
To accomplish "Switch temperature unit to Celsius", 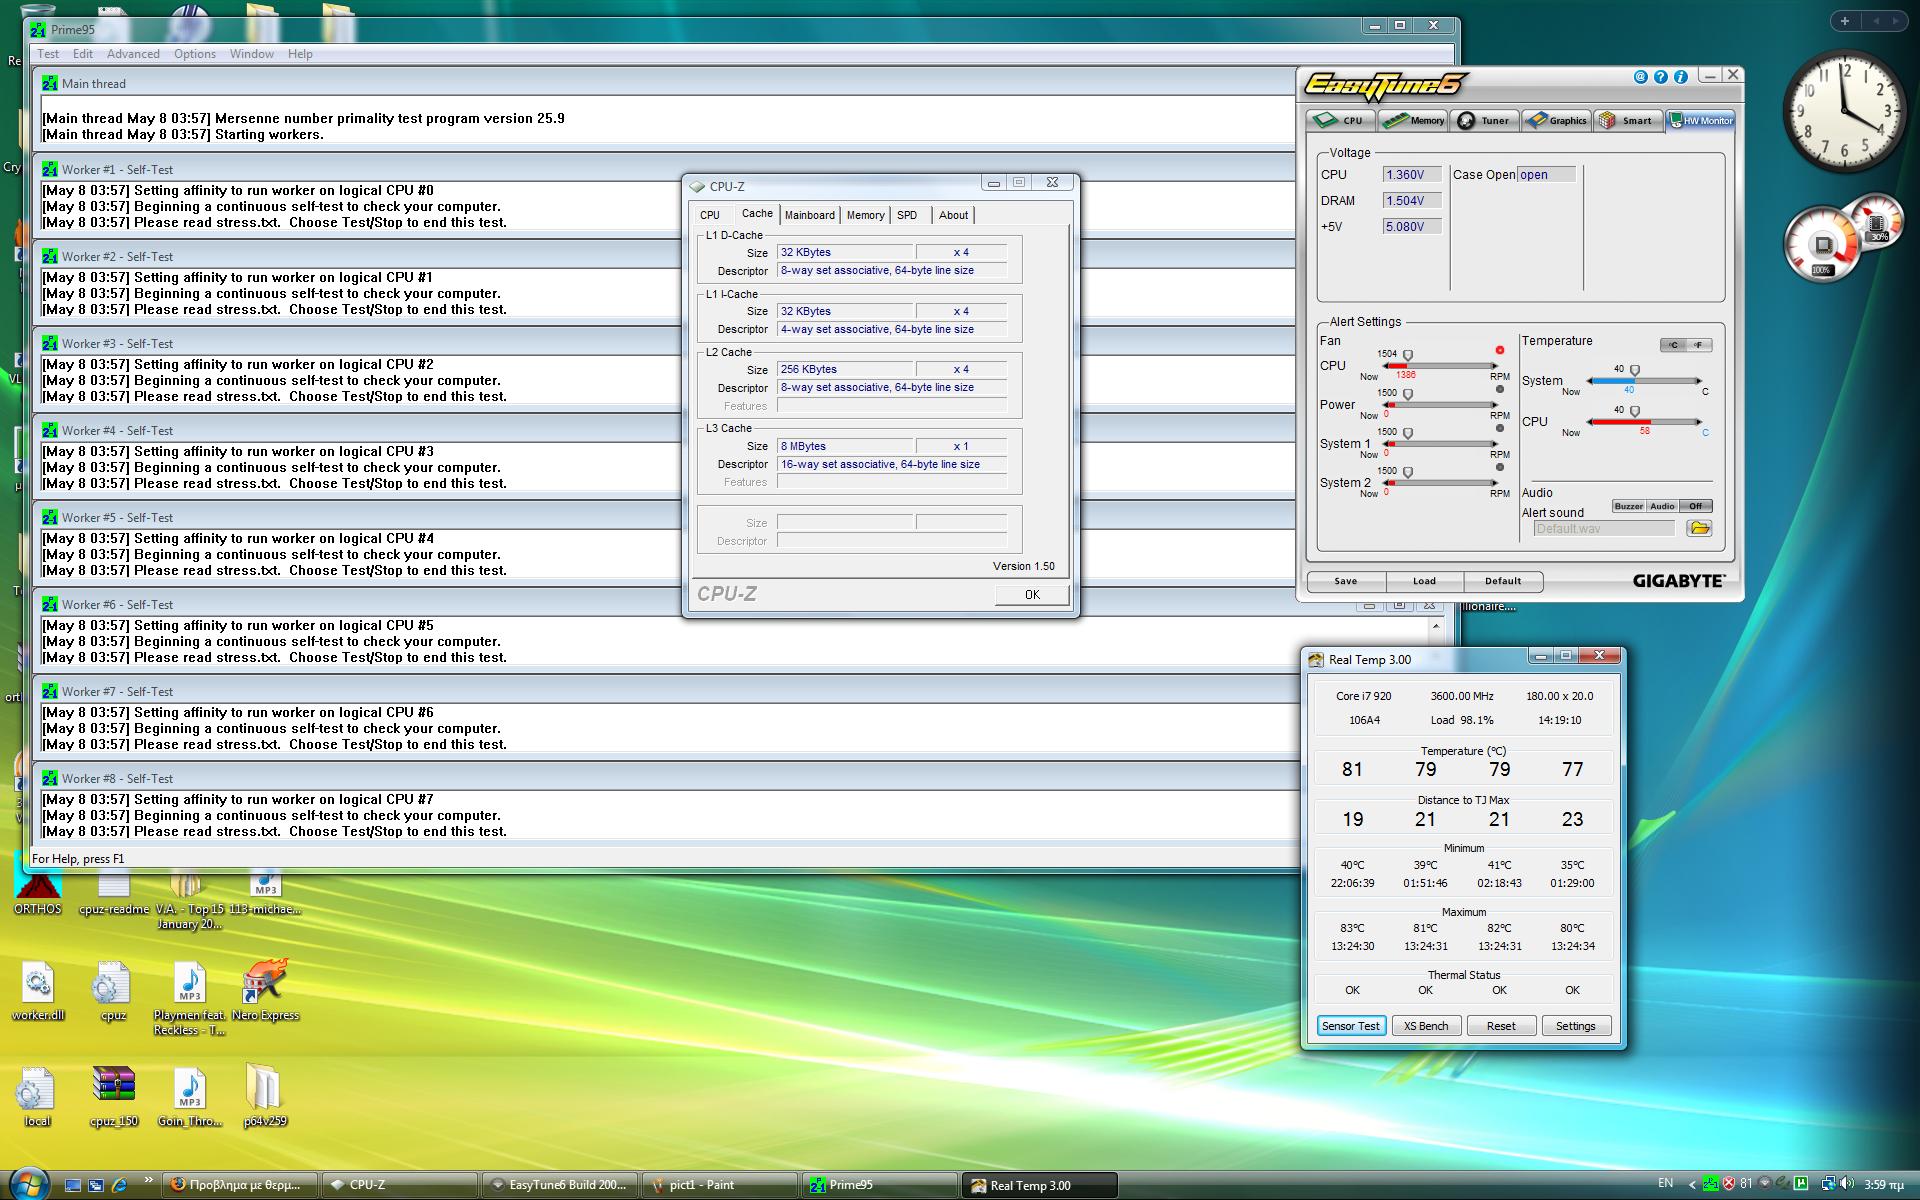I will (x=1673, y=345).
